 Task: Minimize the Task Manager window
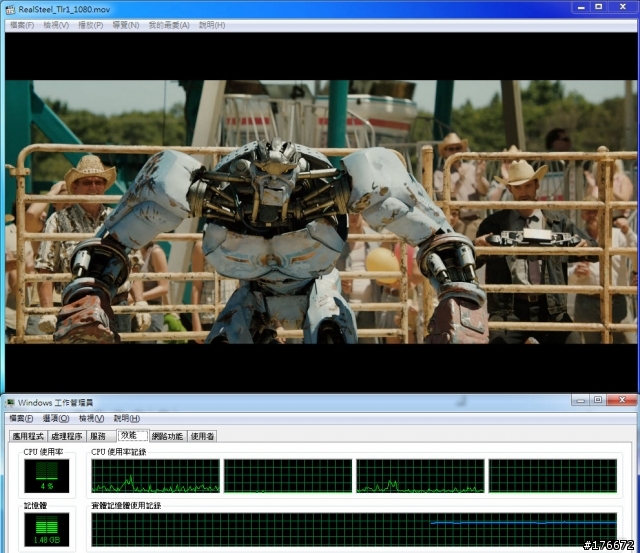580,400
